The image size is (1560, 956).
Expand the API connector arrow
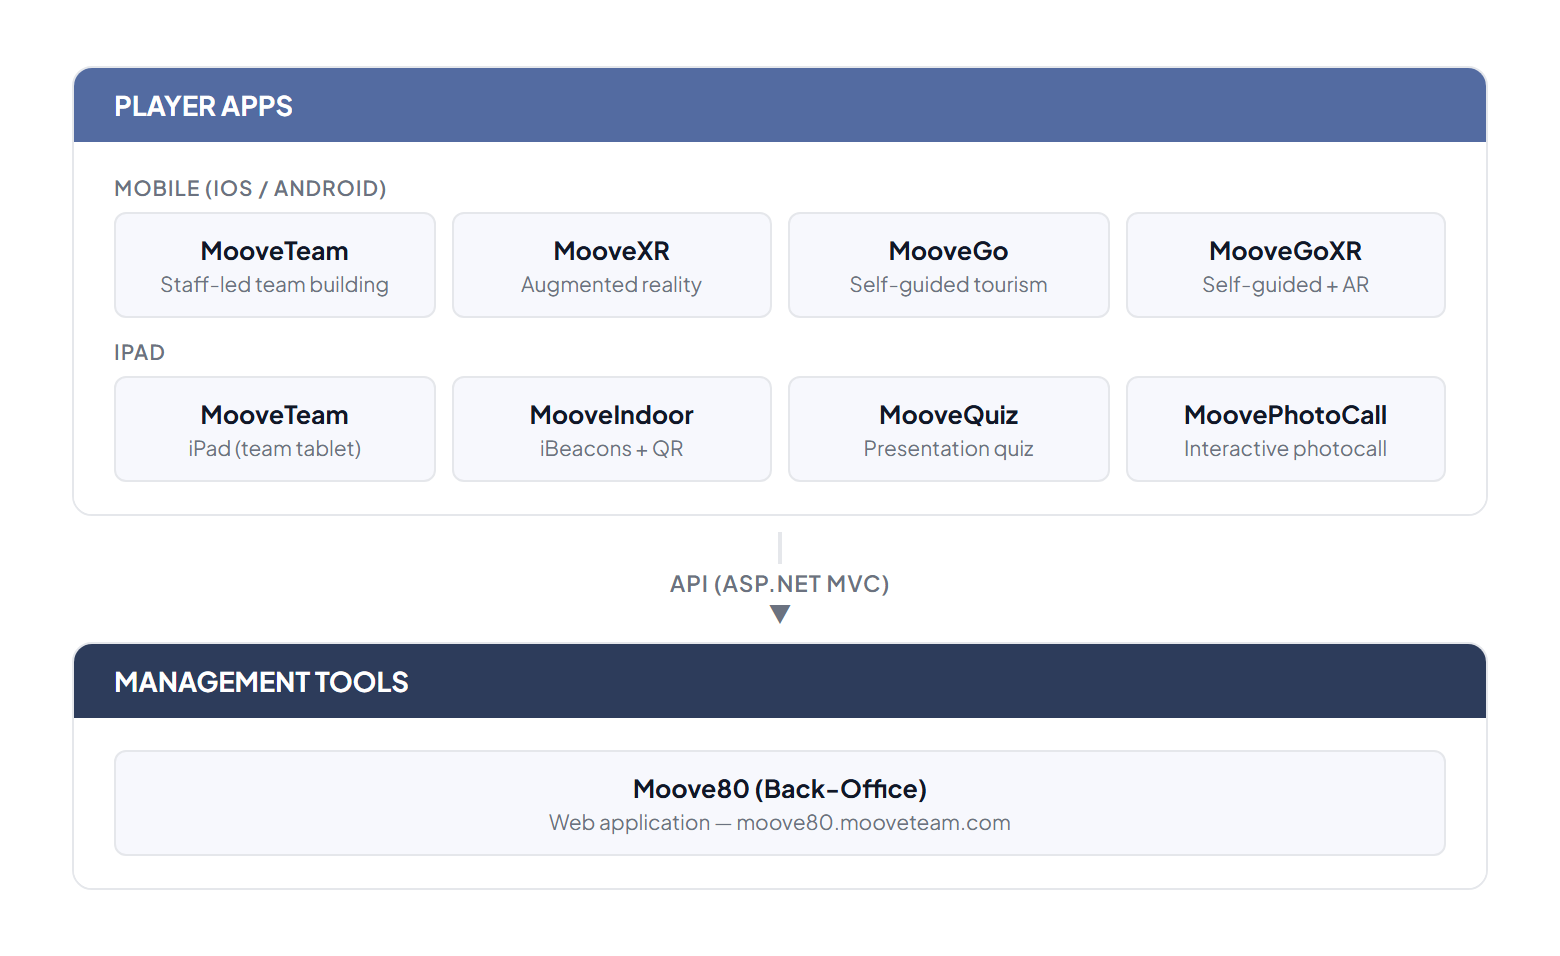coord(779,613)
